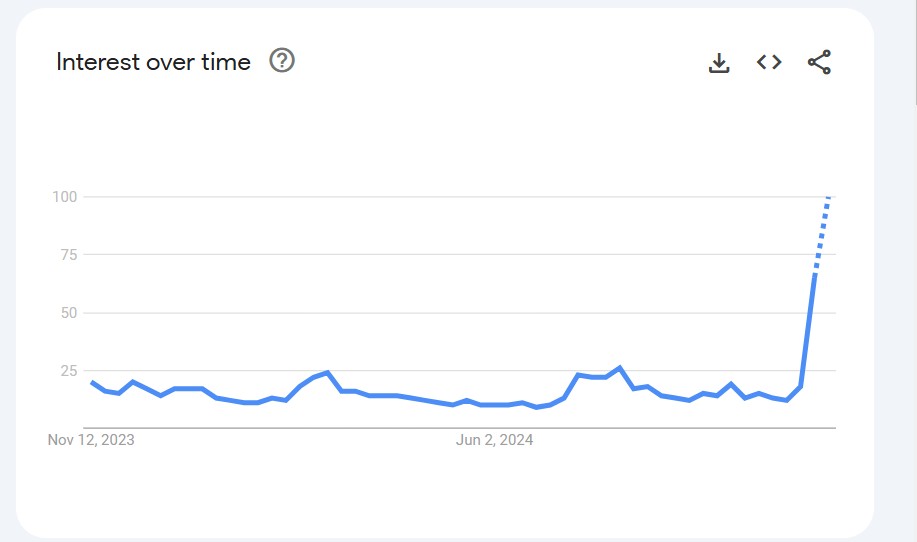Select the Nov 12, 2023 date label
Screen dimensions: 917x542
pos(91,440)
